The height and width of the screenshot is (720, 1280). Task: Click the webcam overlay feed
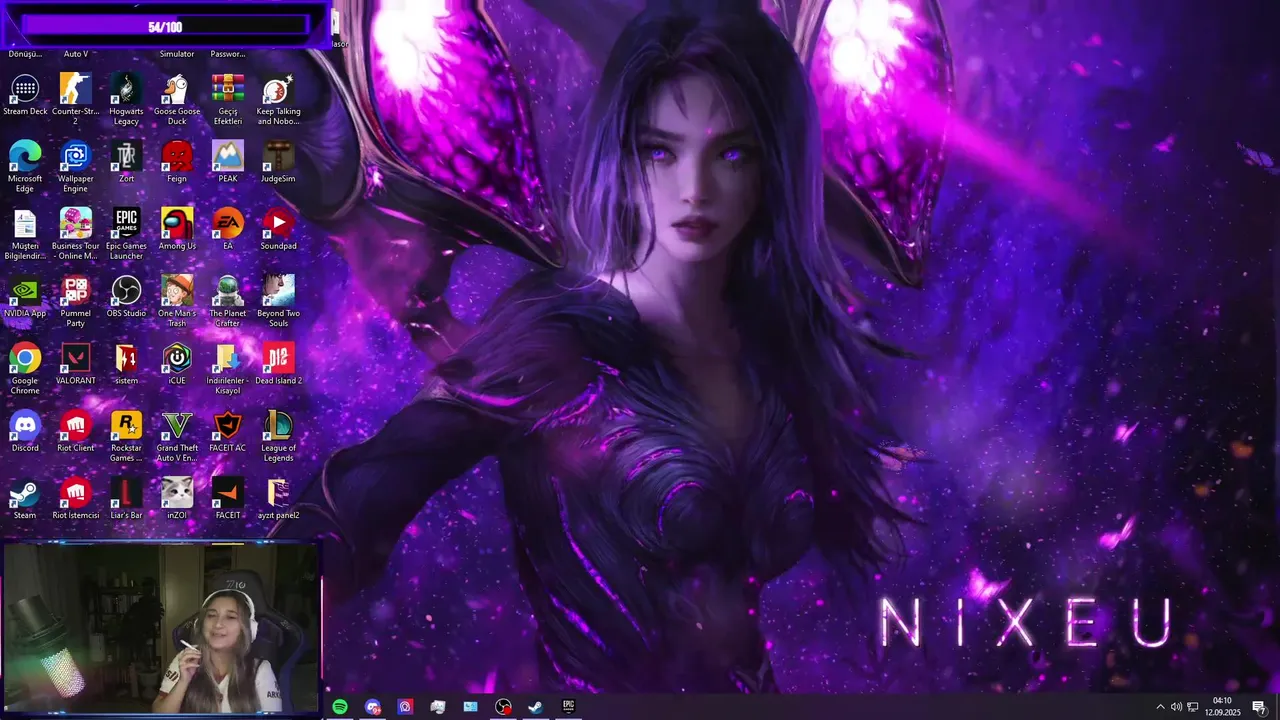[x=161, y=627]
